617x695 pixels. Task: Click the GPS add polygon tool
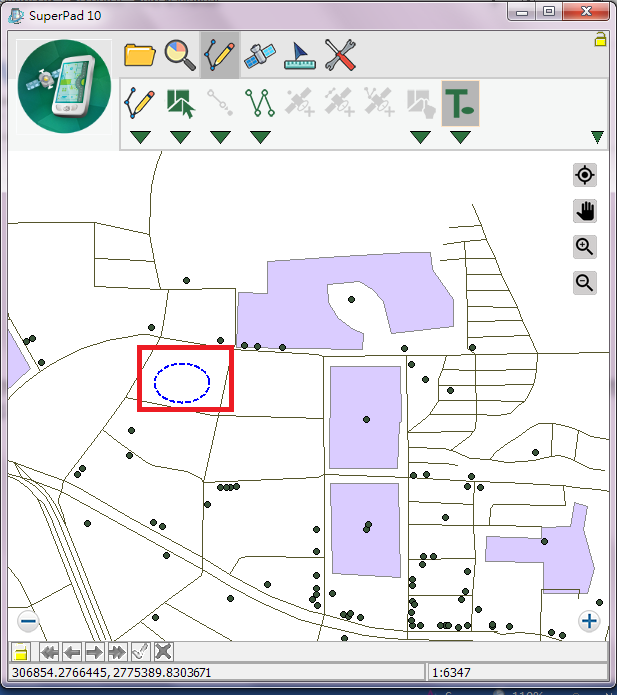click(380, 103)
